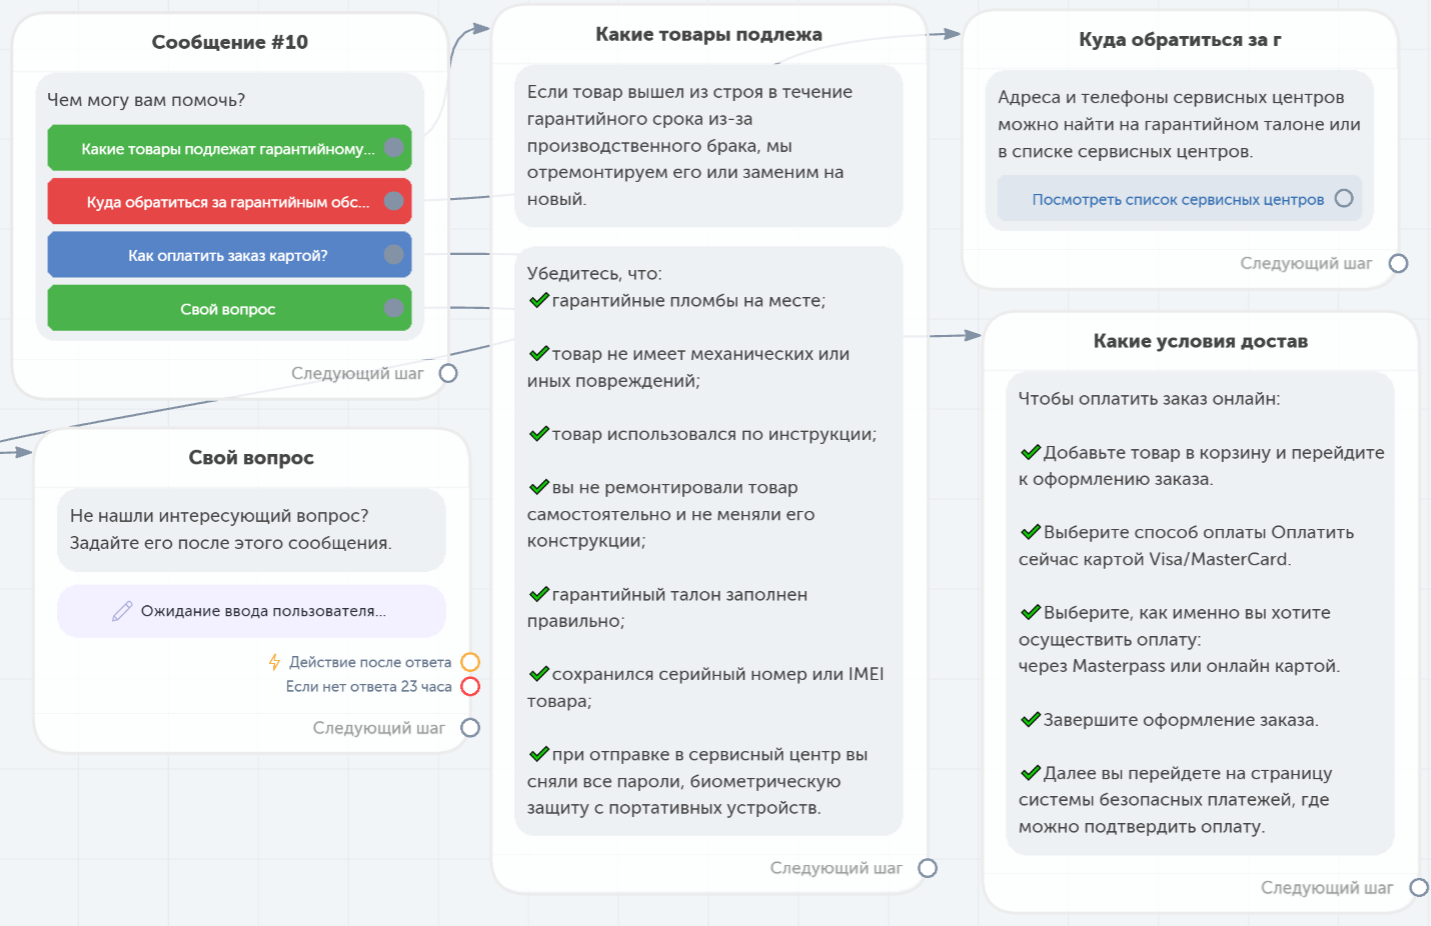Click connector dot on 'Как оплатить заказ картой?' button
Image resolution: width=1431 pixels, height=926 pixels.
tap(394, 255)
